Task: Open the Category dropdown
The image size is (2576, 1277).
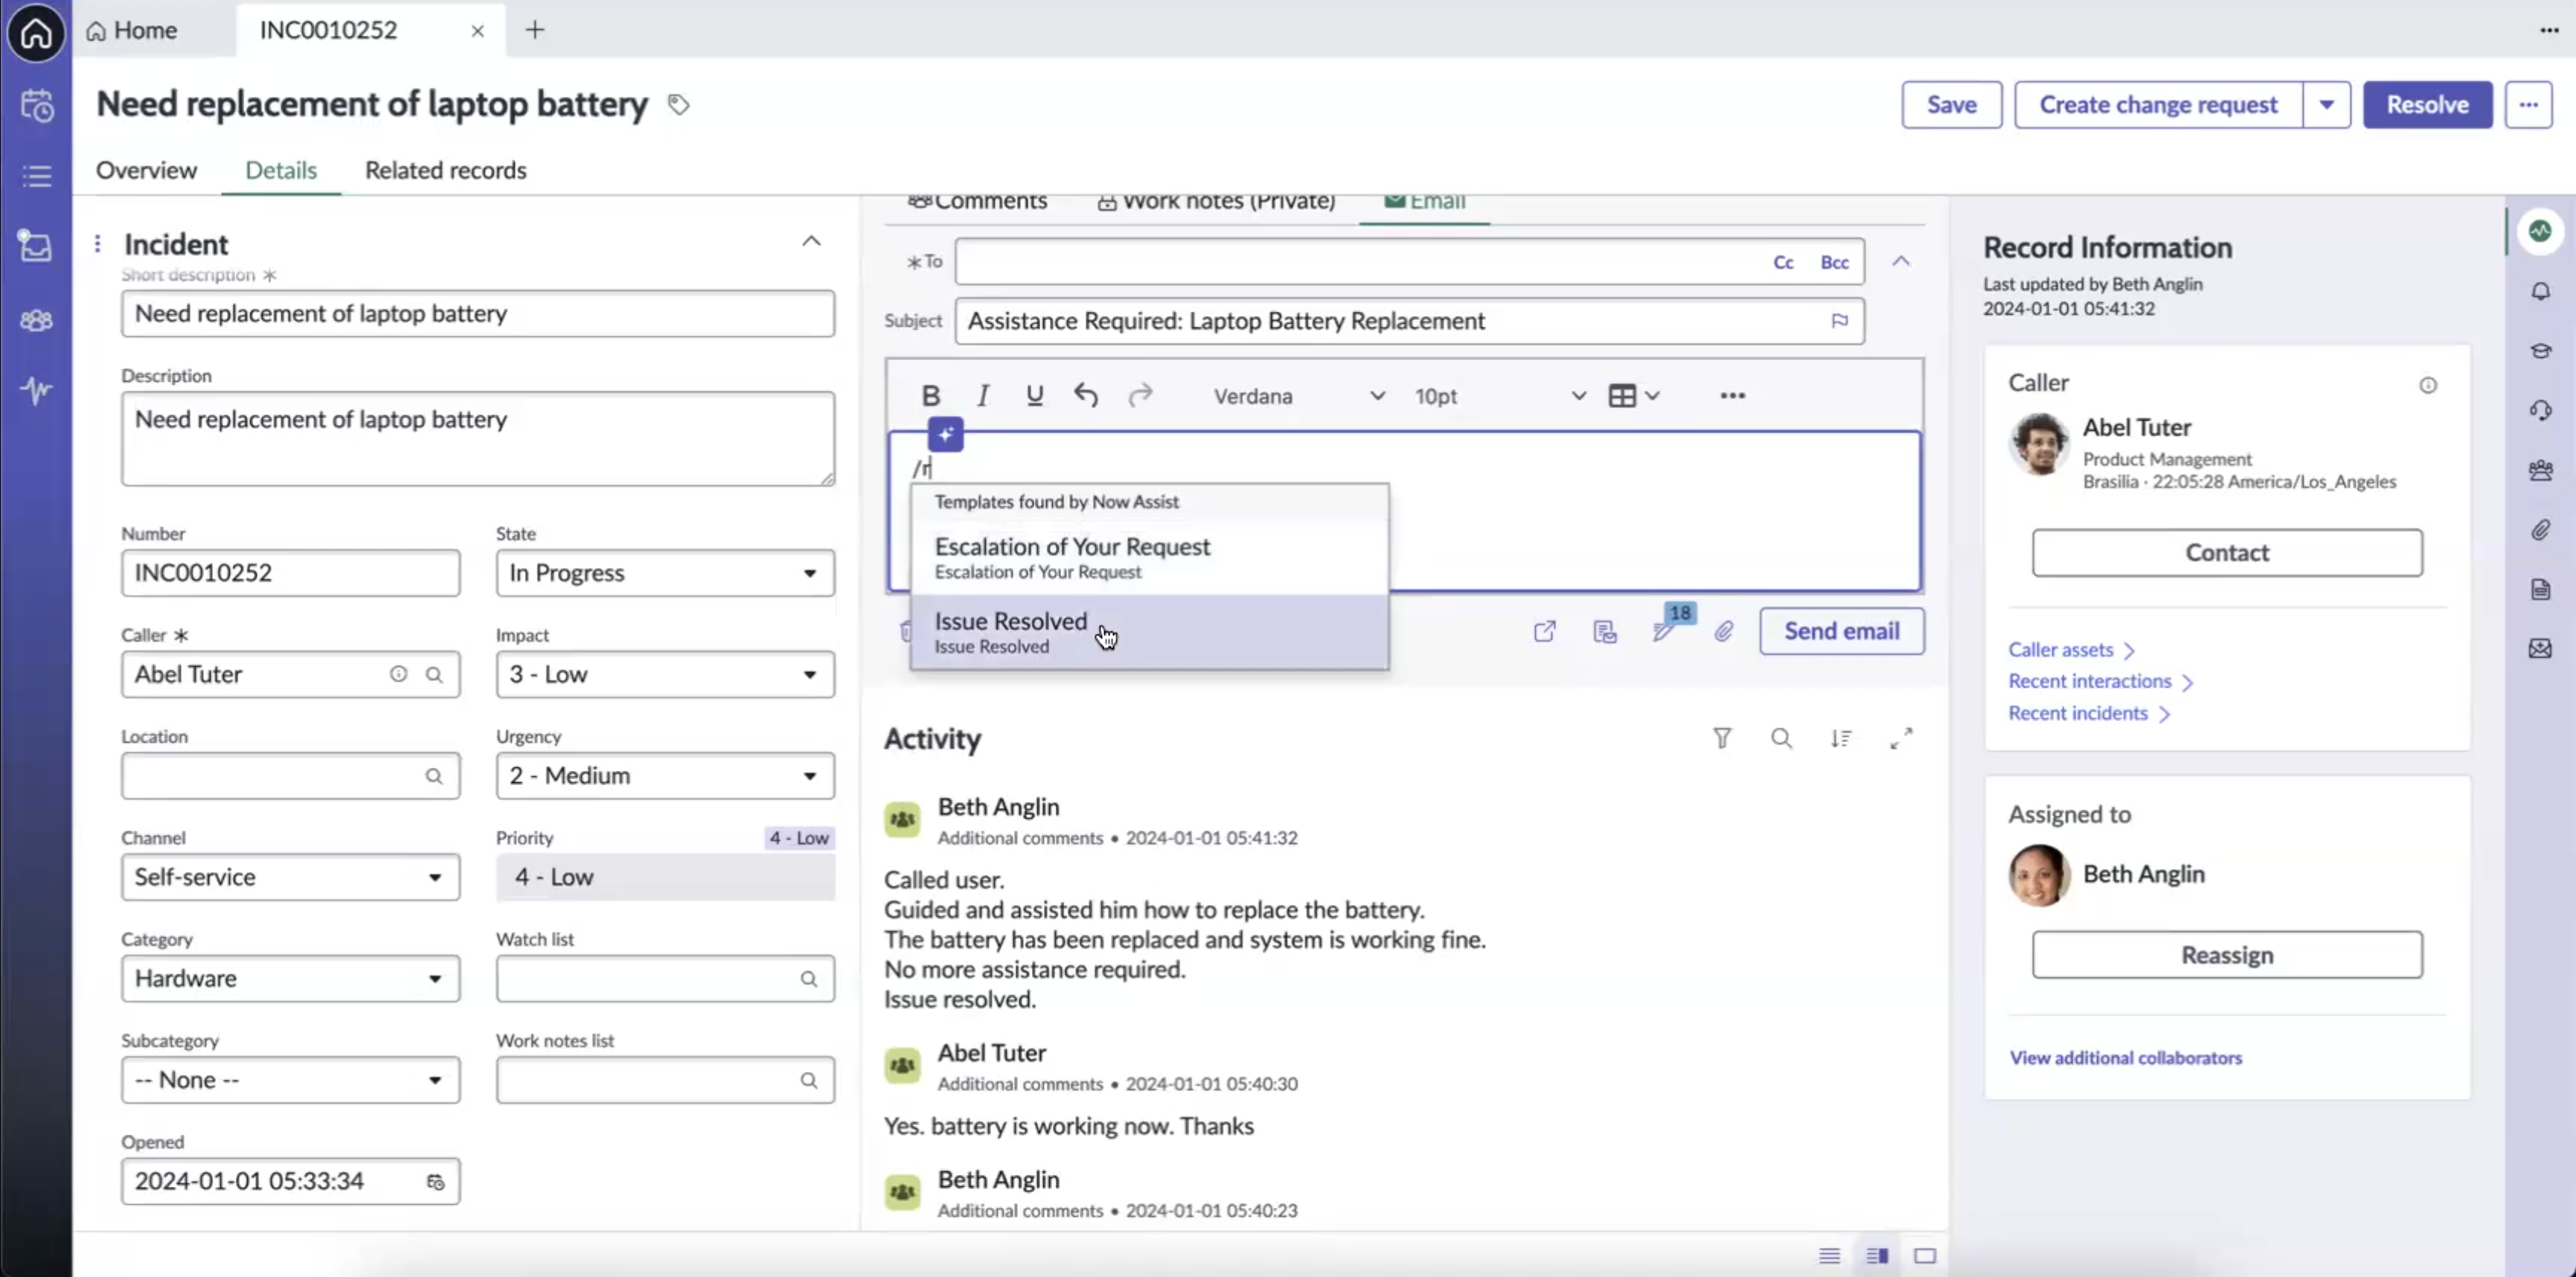Action: tap(290, 979)
